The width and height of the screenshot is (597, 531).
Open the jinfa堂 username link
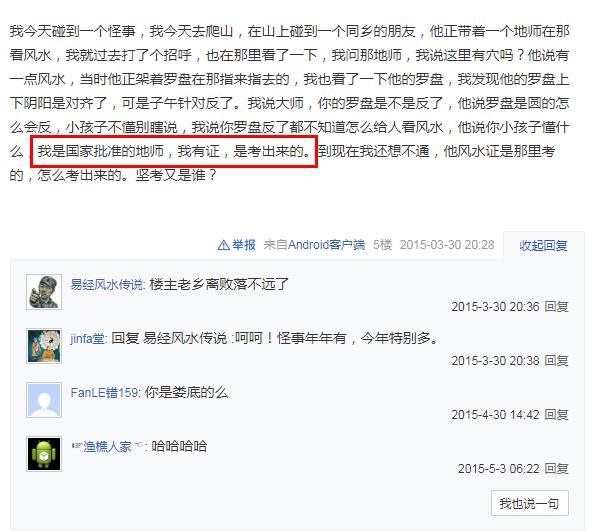pos(88,338)
